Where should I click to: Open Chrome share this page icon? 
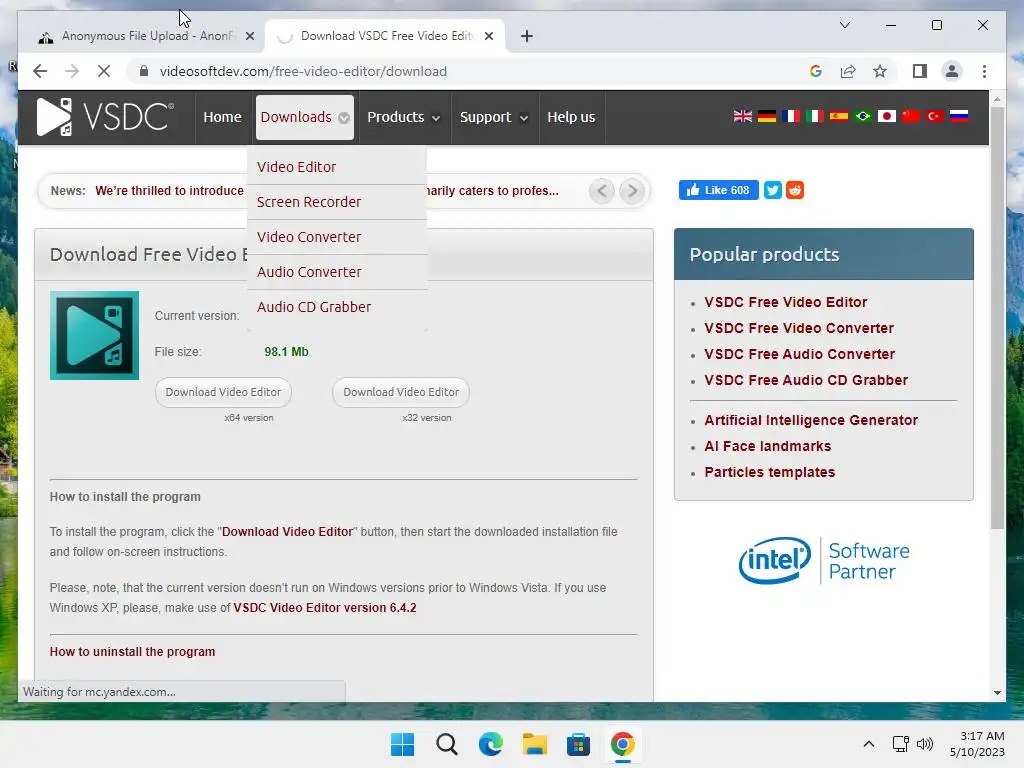pyautogui.click(x=848, y=71)
